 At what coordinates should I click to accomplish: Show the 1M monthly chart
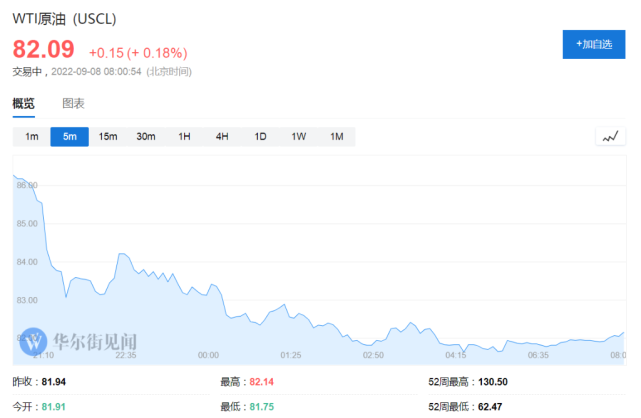pyautogui.click(x=336, y=137)
